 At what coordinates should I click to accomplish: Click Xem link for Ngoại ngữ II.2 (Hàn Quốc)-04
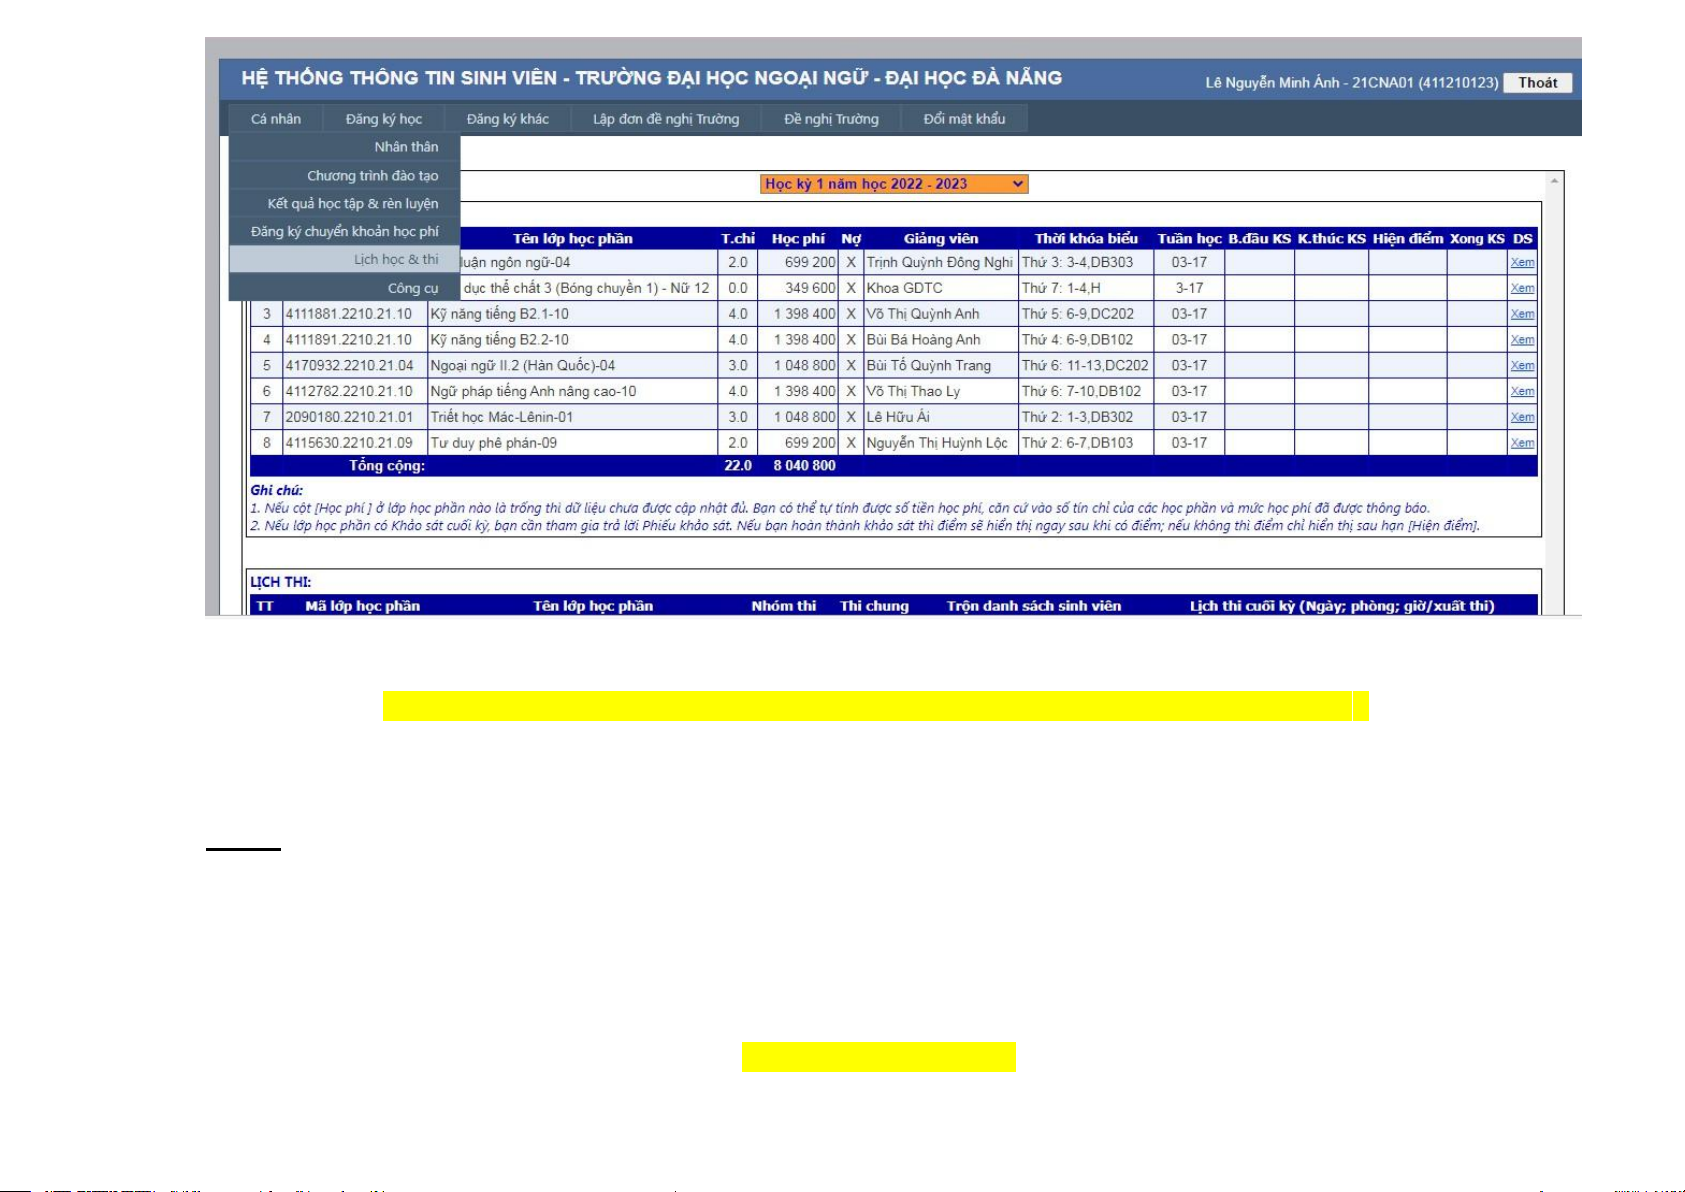click(x=1522, y=366)
